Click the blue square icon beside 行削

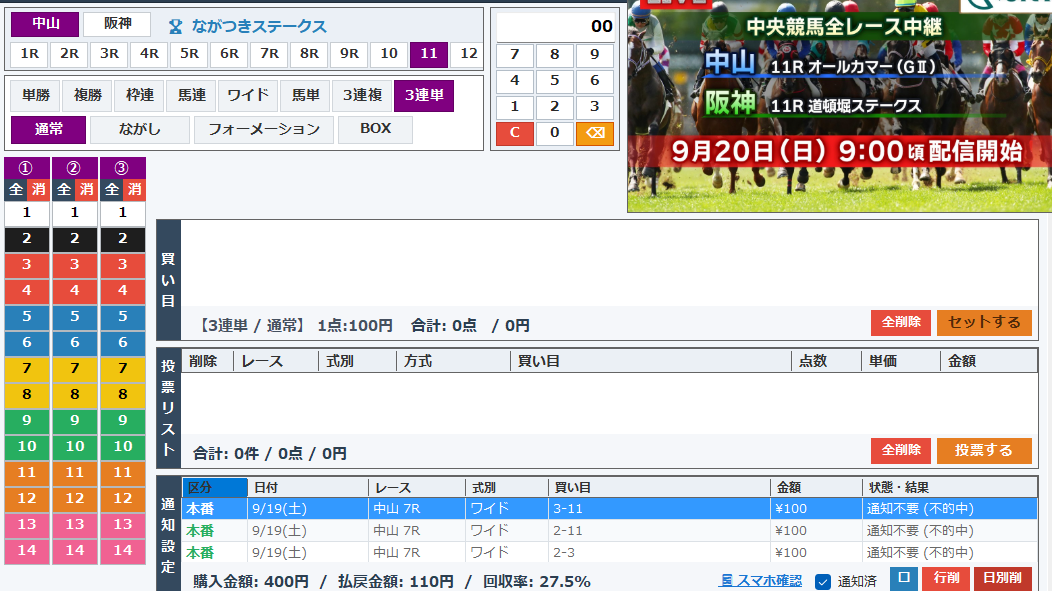pos(904,578)
